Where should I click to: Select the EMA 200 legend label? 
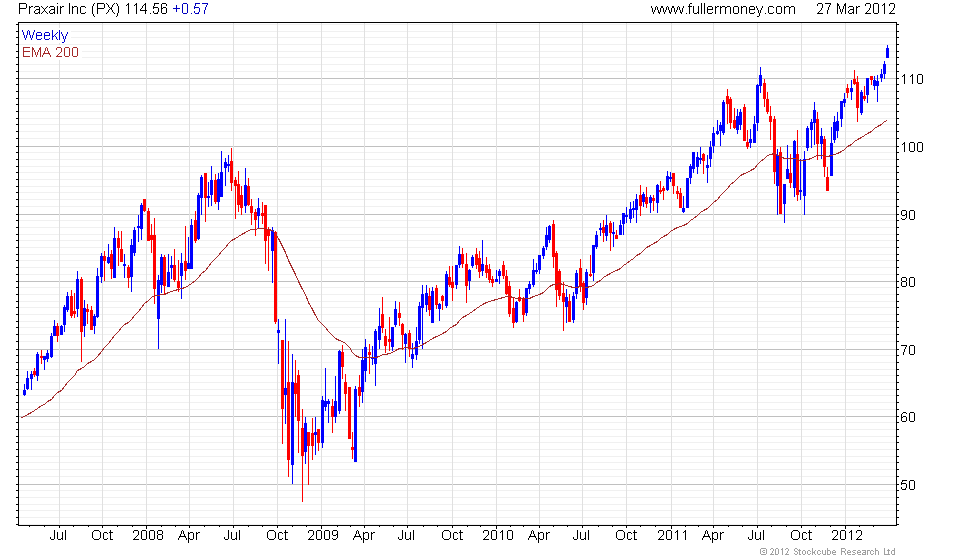pyautogui.click(x=50, y=52)
